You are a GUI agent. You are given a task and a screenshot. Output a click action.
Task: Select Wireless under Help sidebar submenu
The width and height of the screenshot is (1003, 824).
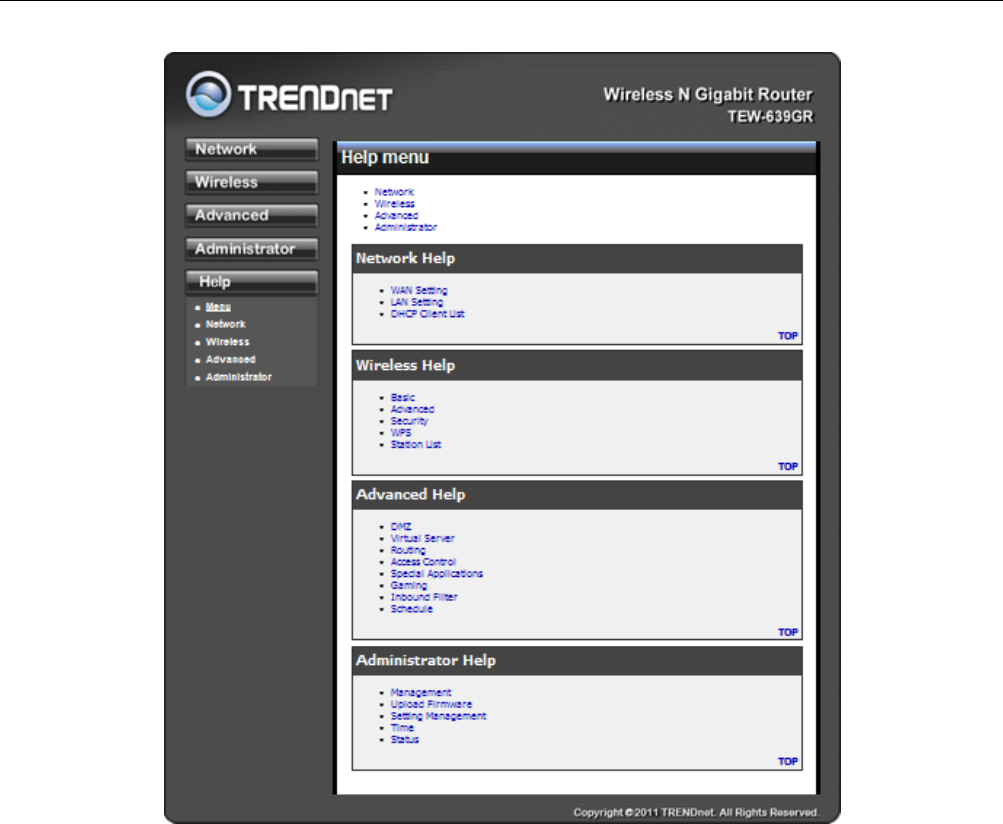click(x=228, y=342)
